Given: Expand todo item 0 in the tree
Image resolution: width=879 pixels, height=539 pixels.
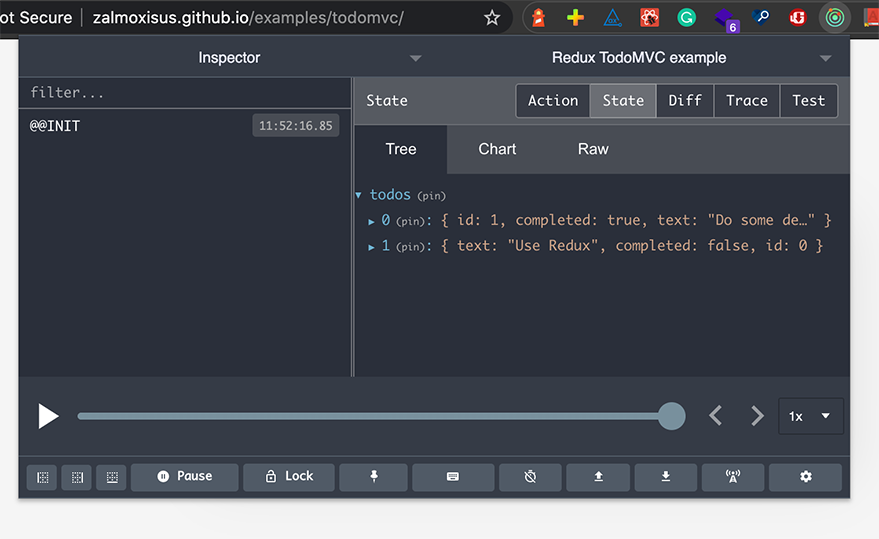Looking at the screenshot, I should (x=371, y=222).
